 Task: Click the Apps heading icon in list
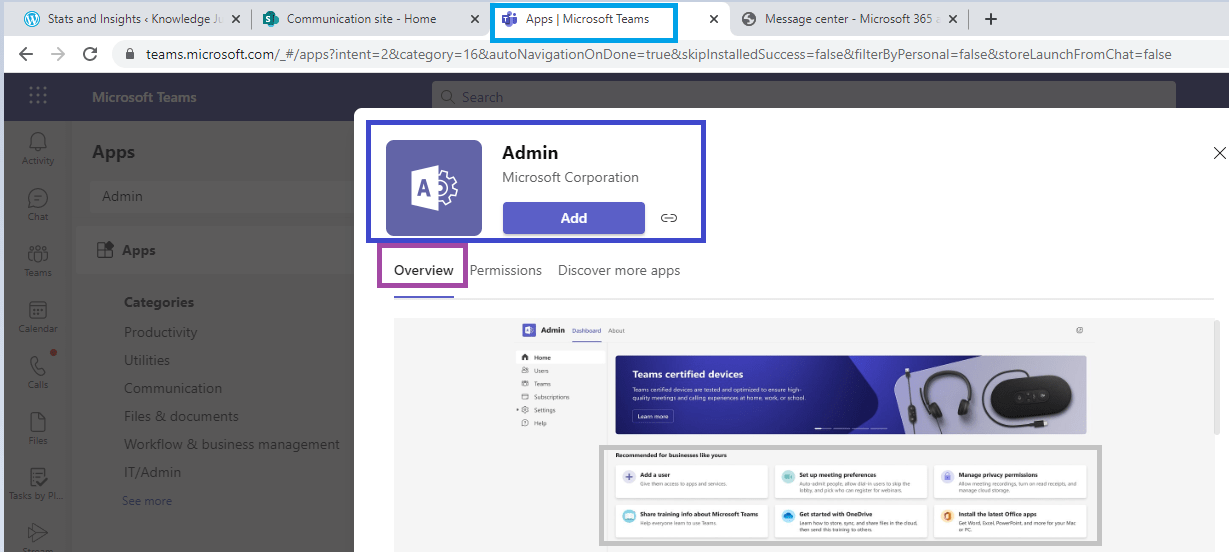[105, 250]
